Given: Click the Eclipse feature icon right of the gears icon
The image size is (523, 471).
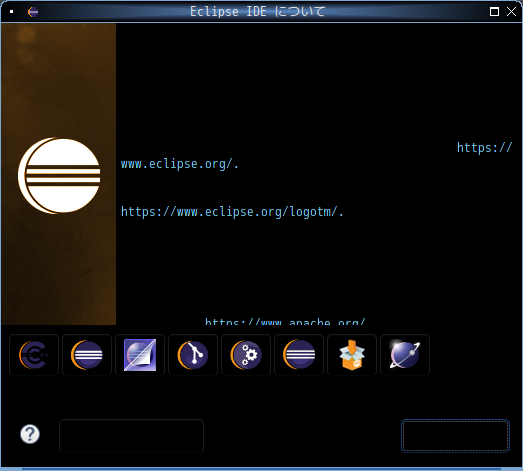Looking at the screenshot, I should coord(299,355).
